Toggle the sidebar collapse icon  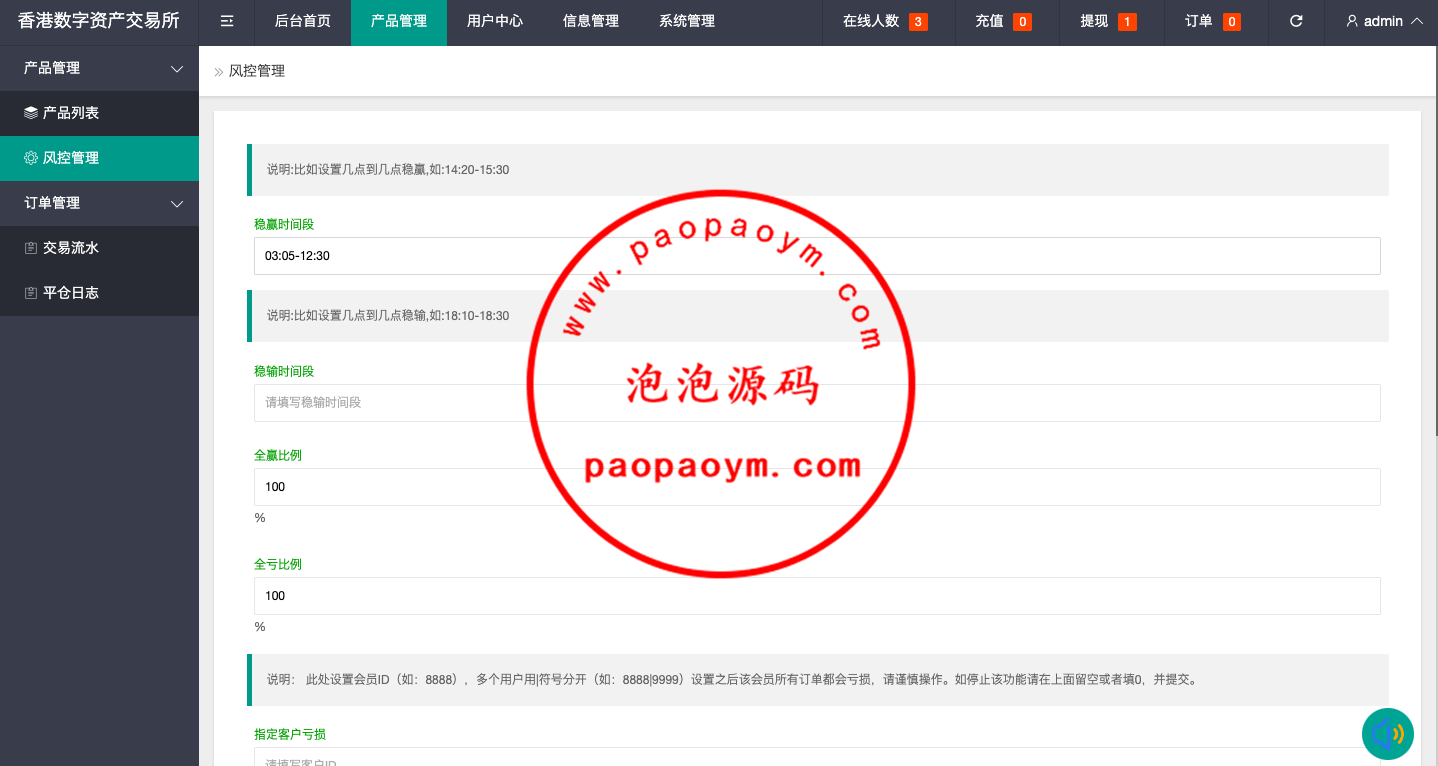(x=227, y=21)
